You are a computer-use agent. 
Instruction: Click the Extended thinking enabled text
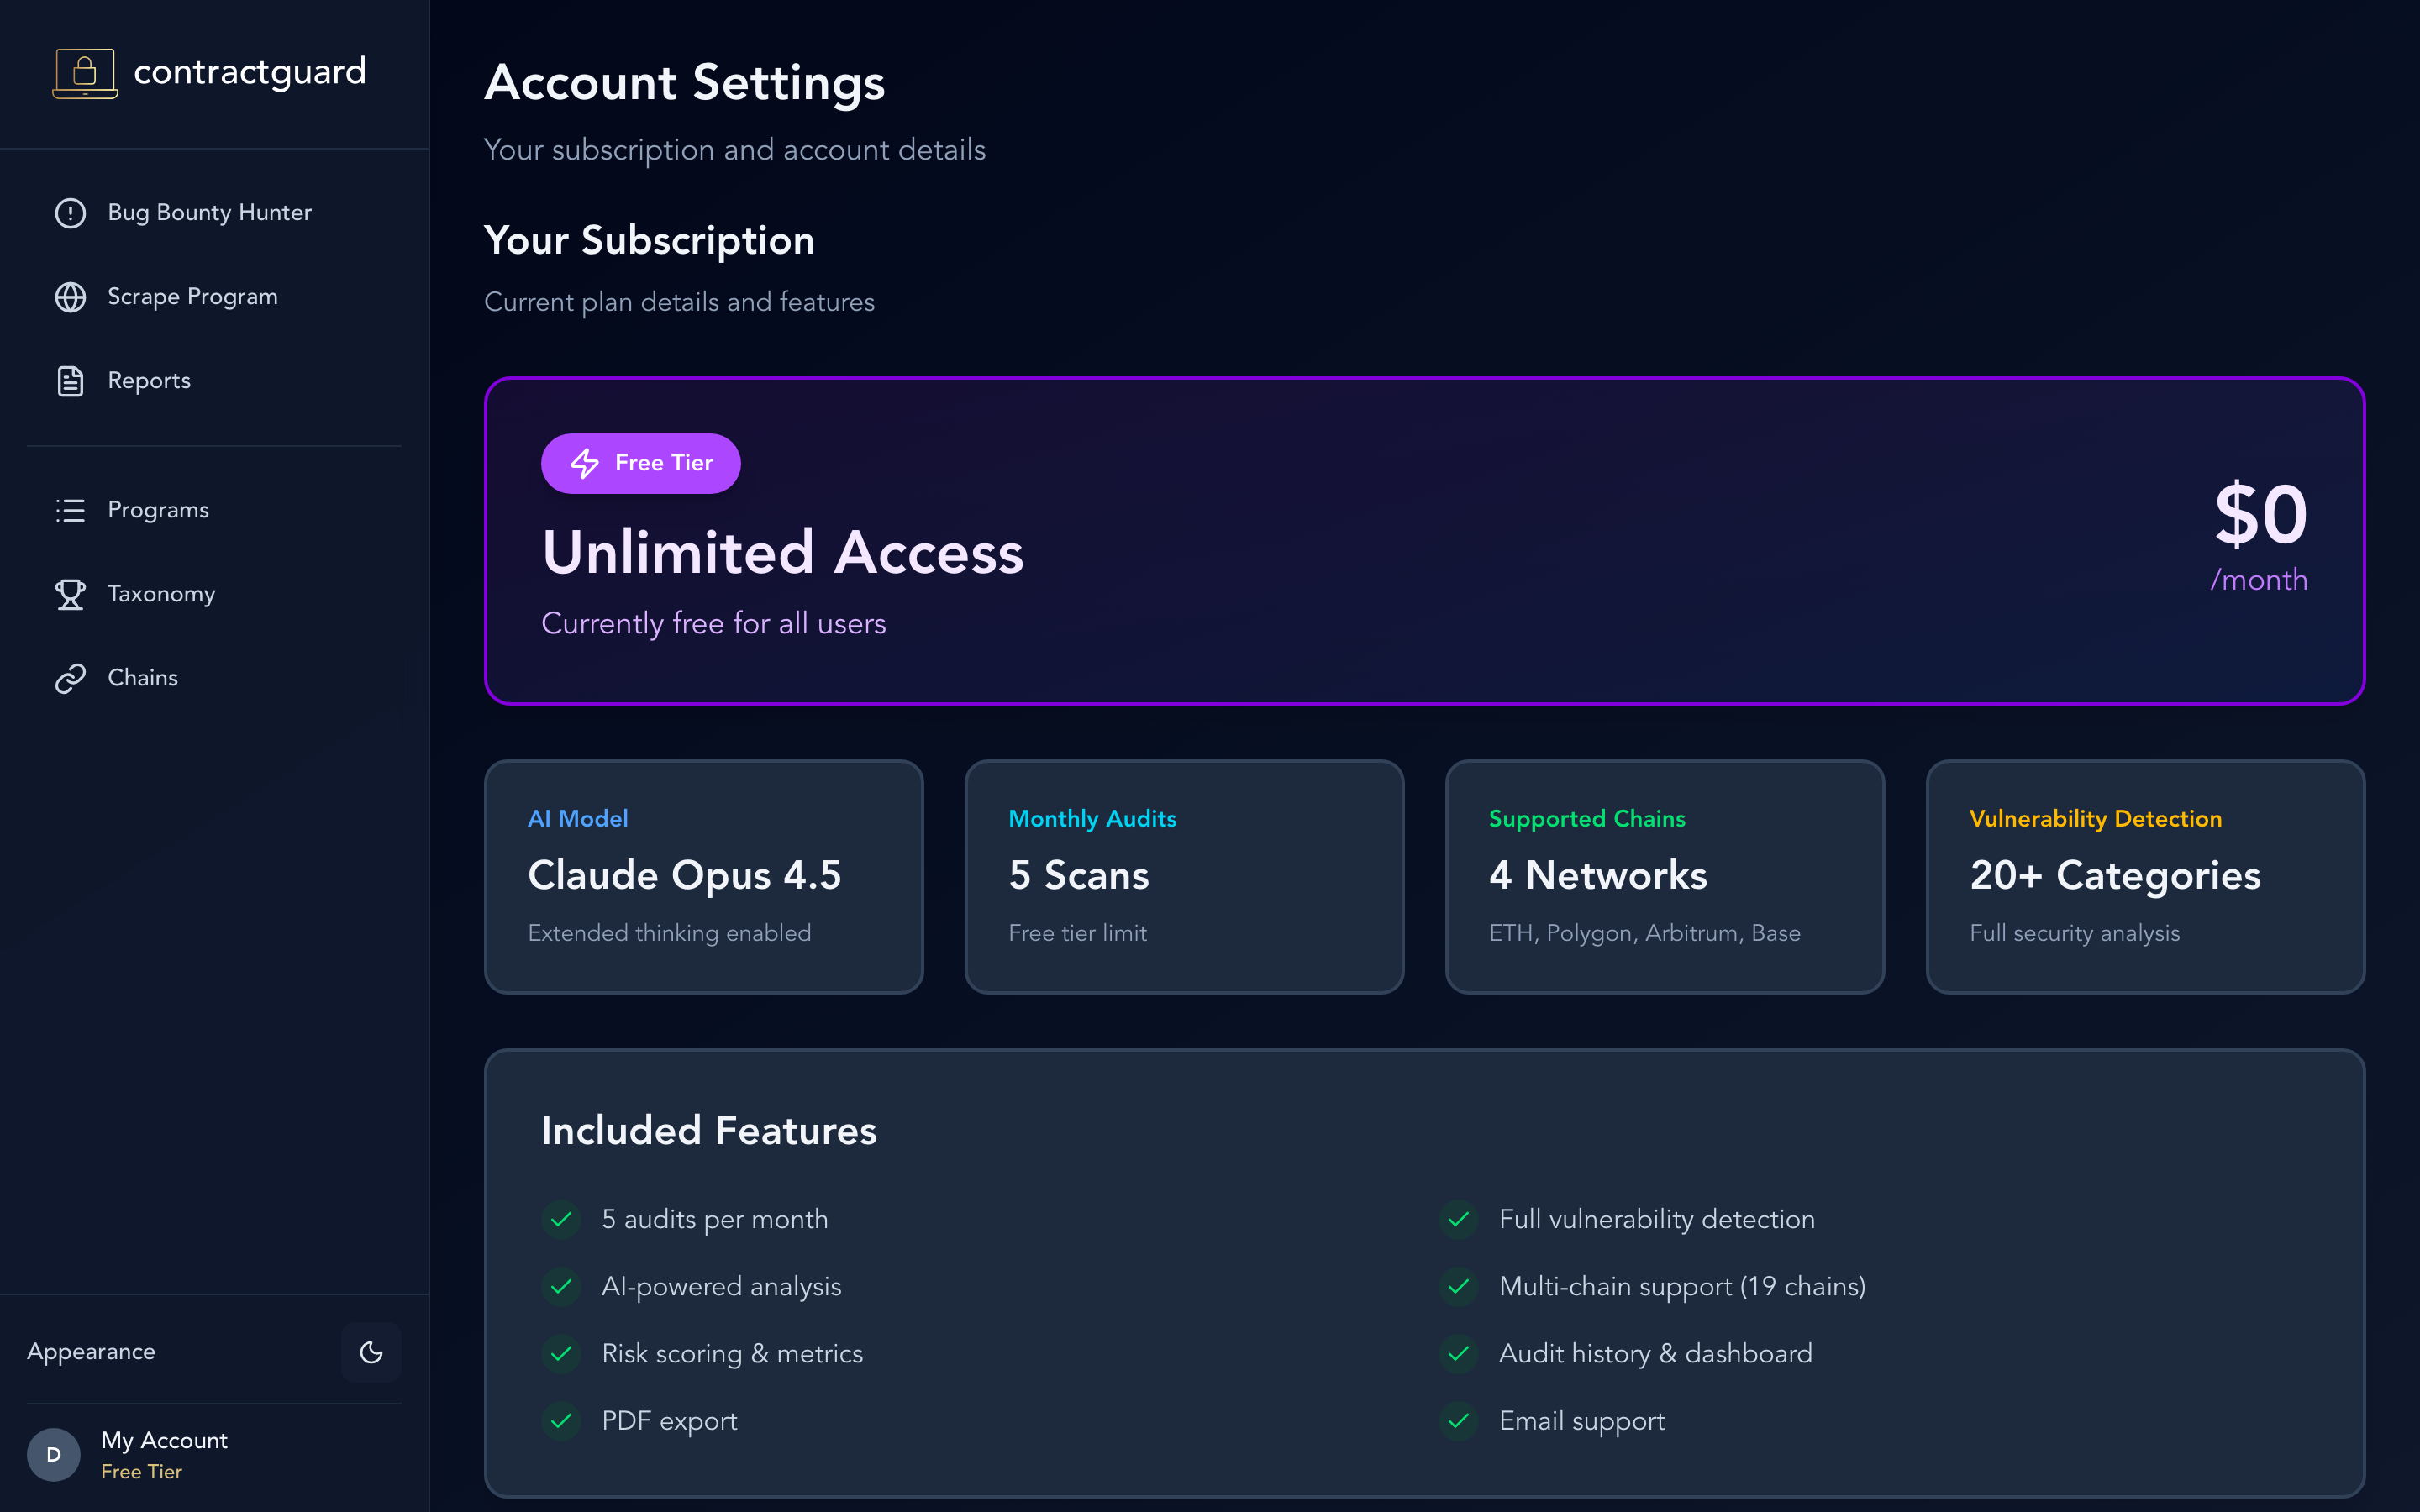tap(669, 933)
